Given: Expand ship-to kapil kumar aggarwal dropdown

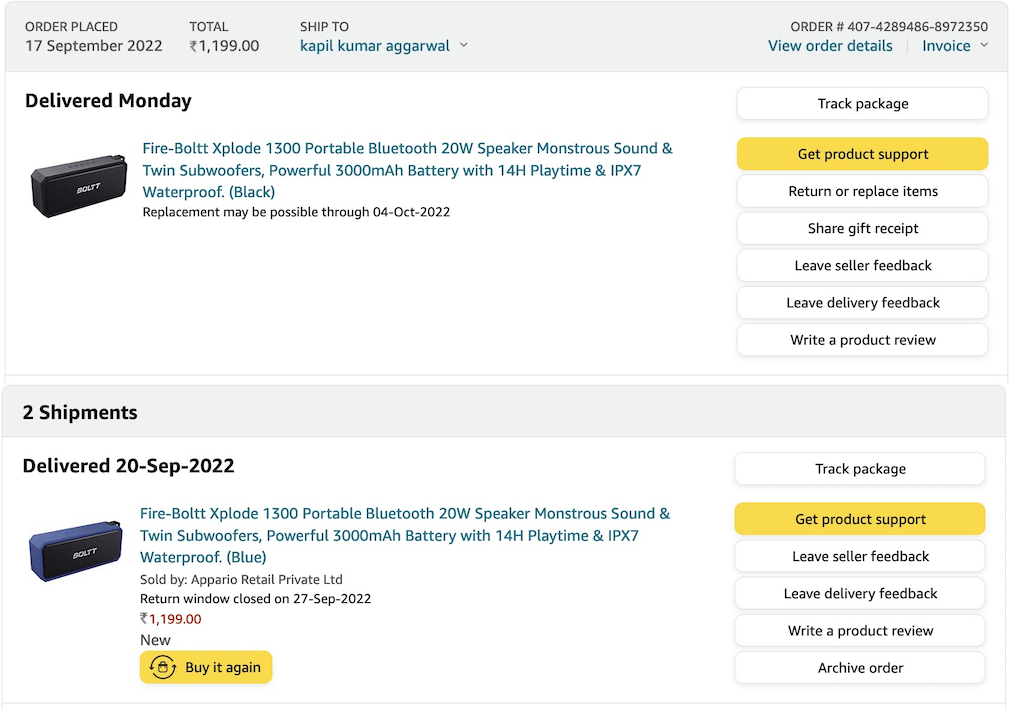Looking at the screenshot, I should 463,46.
